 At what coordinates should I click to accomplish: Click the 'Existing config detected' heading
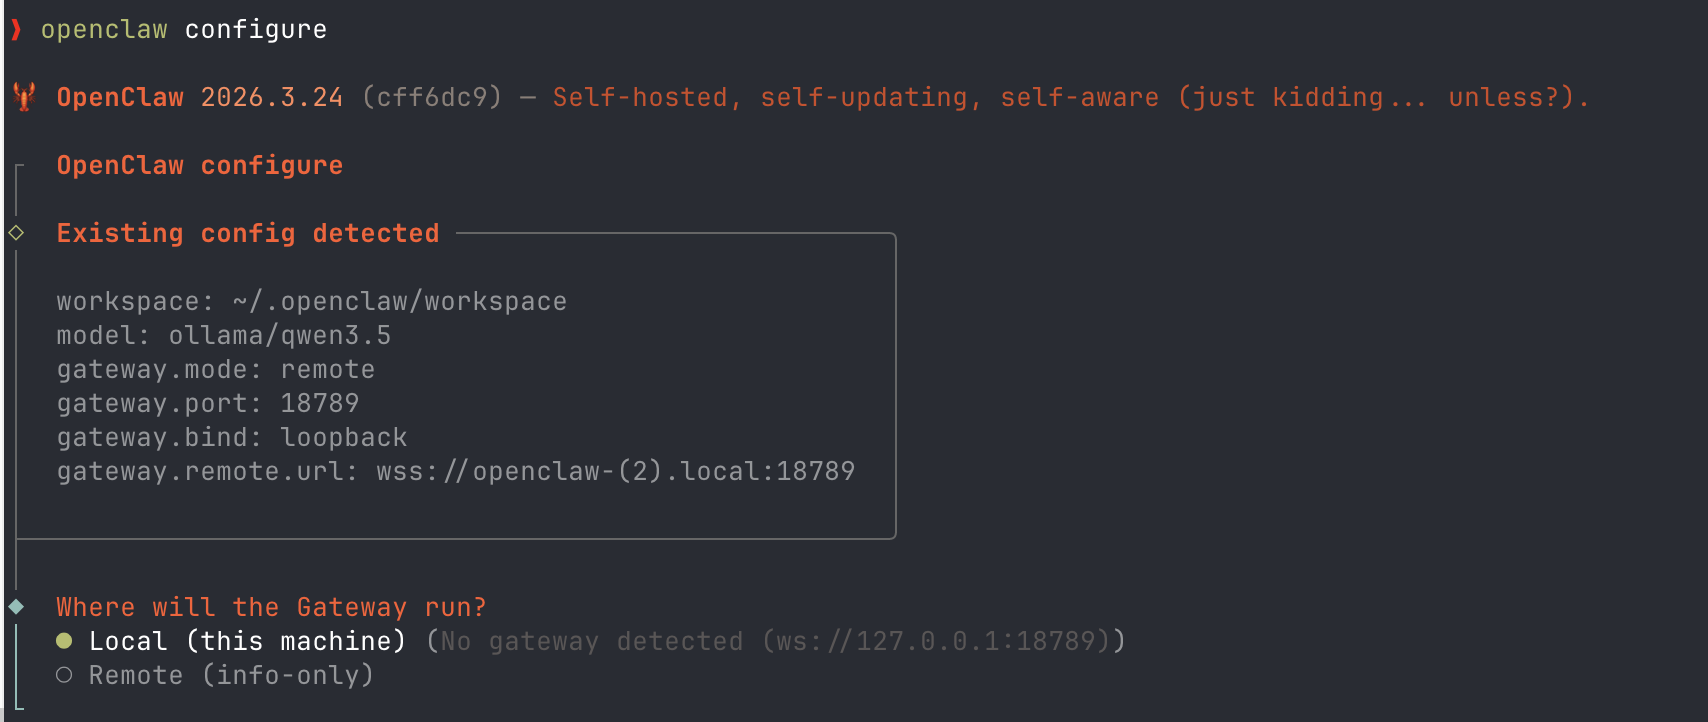(x=248, y=233)
